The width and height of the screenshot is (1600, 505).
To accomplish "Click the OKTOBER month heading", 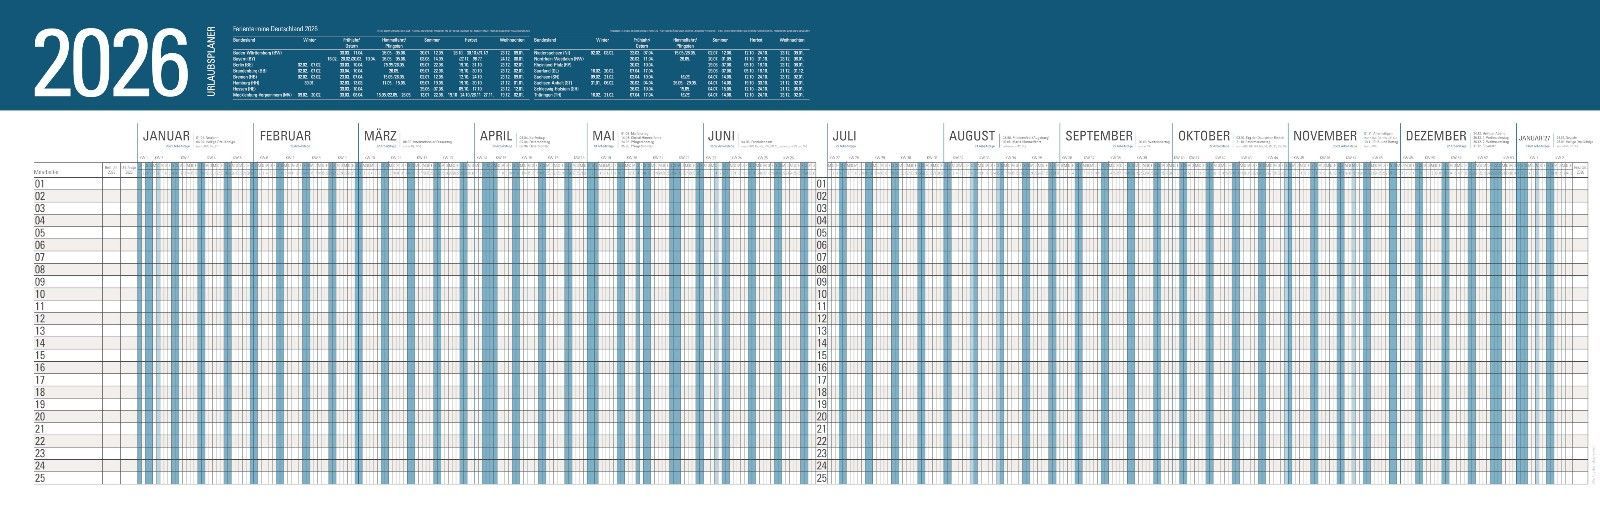I will tap(1203, 136).
